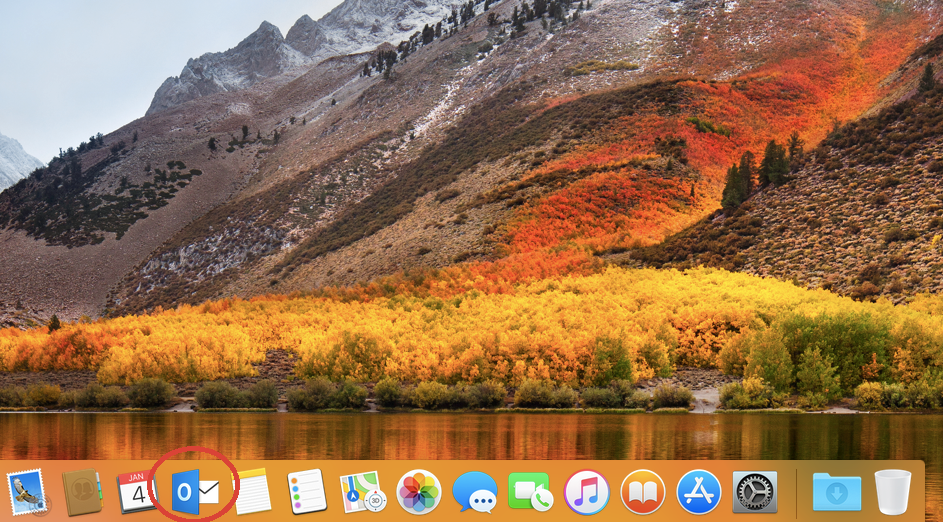Screen dimensions: 943x522
Task: Open the Photos app
Action: [419, 492]
